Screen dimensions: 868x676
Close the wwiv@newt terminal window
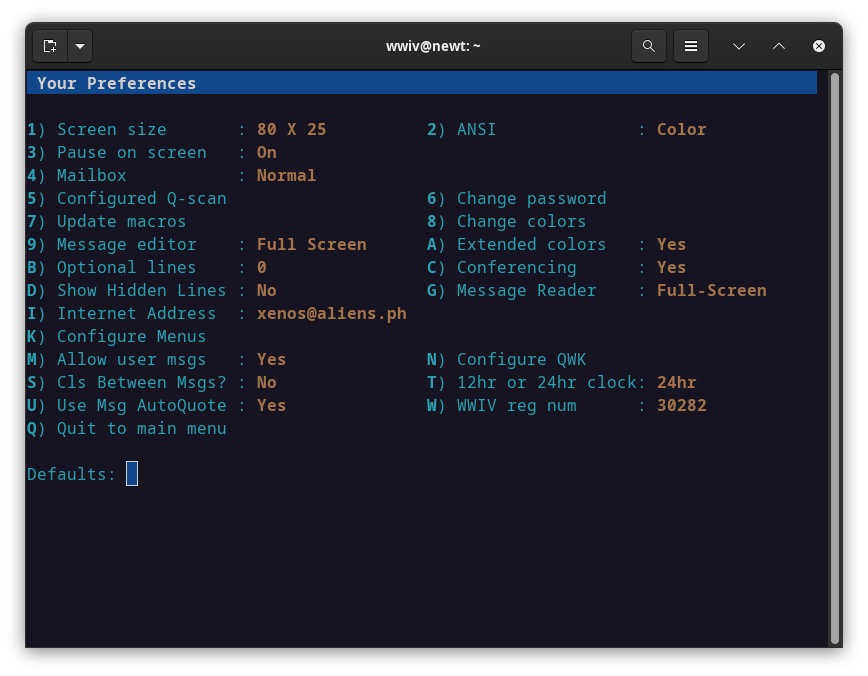click(819, 46)
